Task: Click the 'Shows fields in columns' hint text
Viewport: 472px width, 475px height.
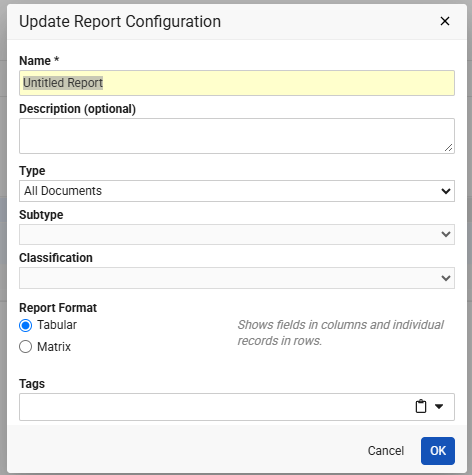Action: pos(340,333)
